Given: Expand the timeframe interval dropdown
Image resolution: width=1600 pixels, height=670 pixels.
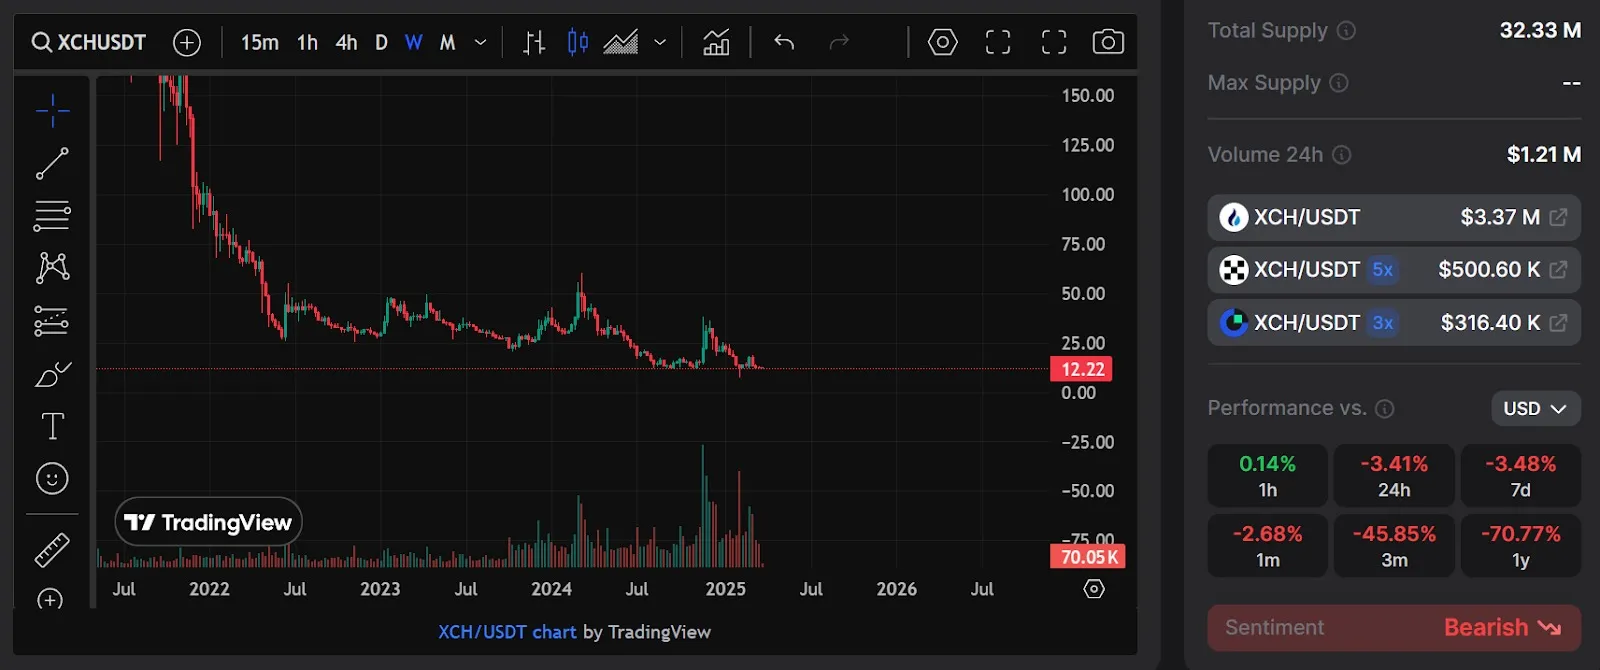Looking at the screenshot, I should point(480,42).
